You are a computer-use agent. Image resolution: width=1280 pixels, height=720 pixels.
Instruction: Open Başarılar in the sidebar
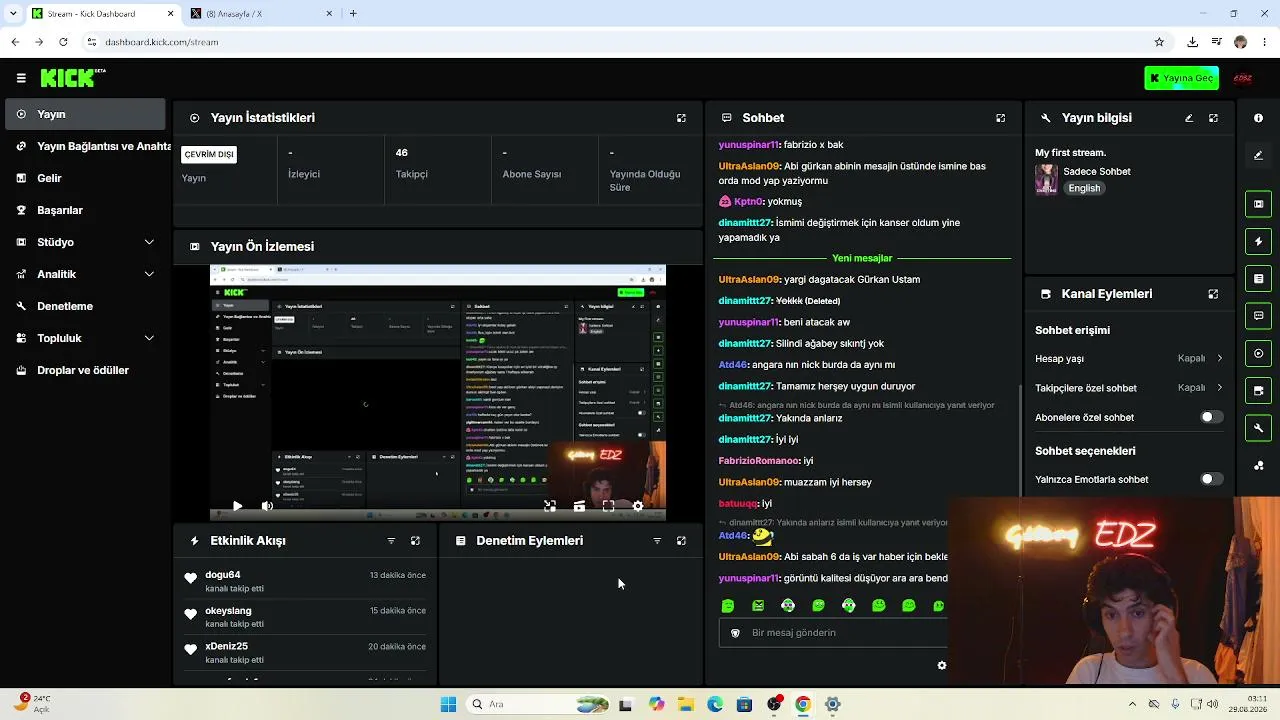click(85, 210)
